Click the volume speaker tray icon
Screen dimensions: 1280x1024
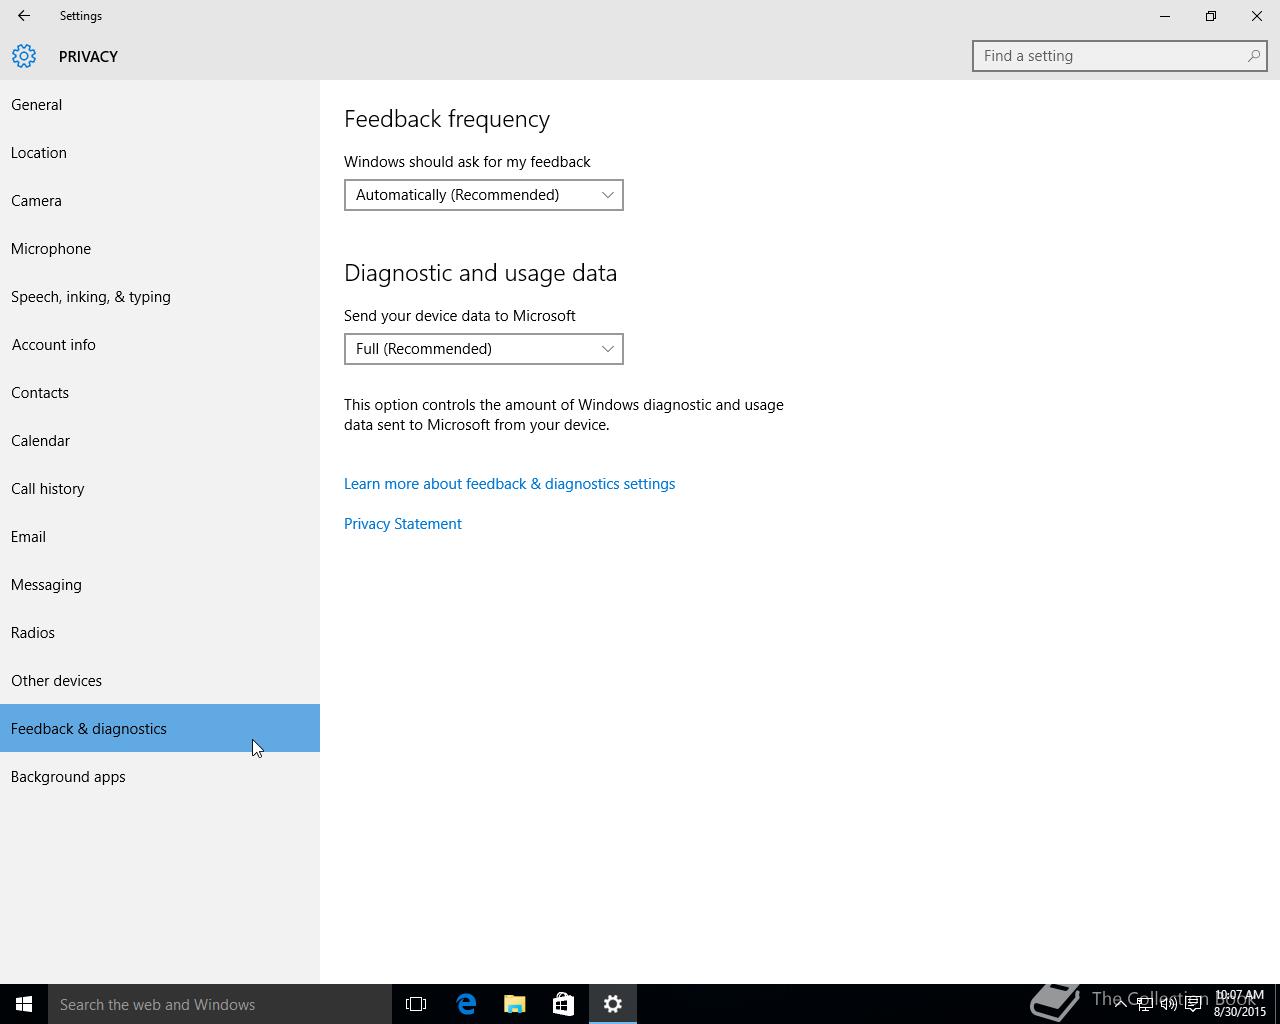click(1168, 1004)
